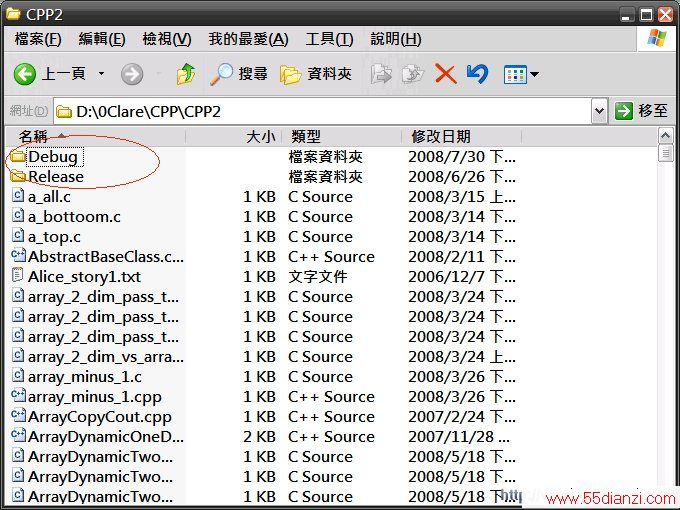
Task: Click the Copy To folder toolbar icon
Action: point(412,74)
